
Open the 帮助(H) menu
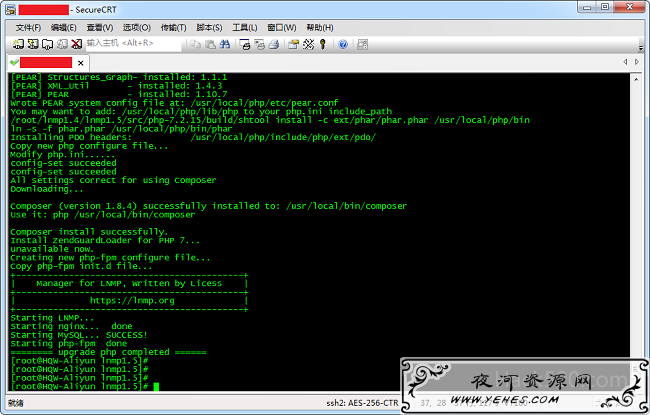(320, 27)
